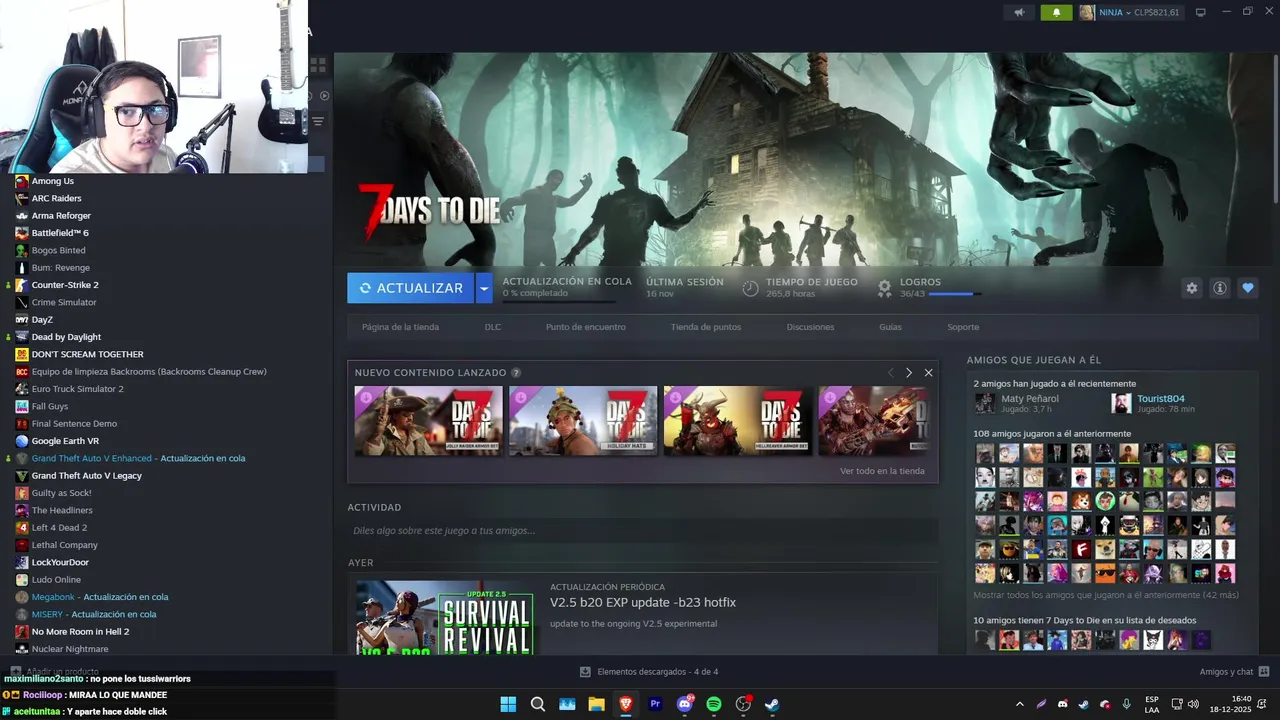Open Brave browser from the taskbar
Screen dimensions: 1280x720
[626, 704]
